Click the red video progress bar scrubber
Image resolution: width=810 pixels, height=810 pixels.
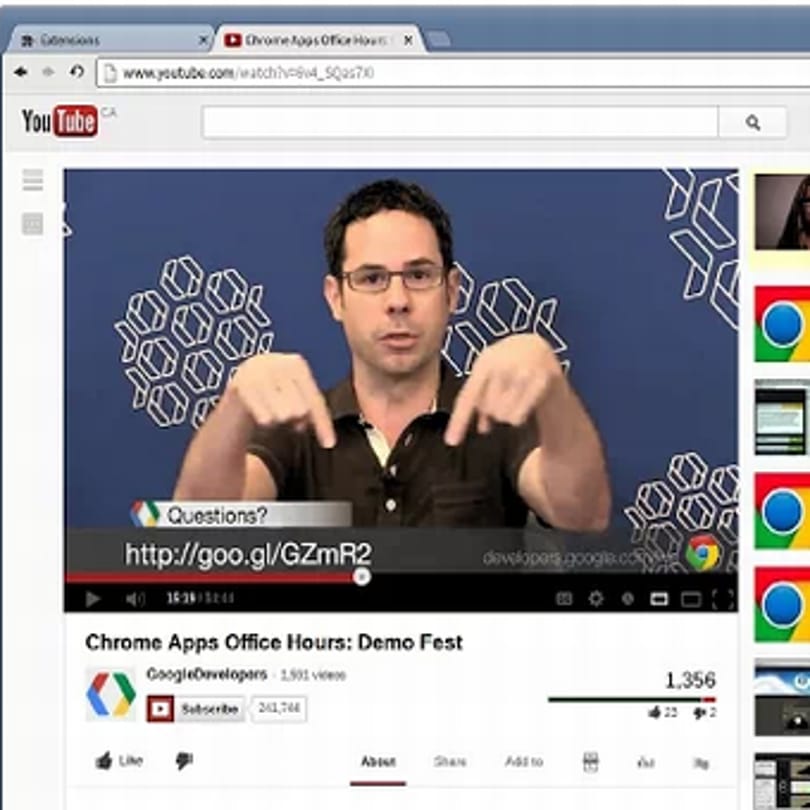click(362, 576)
